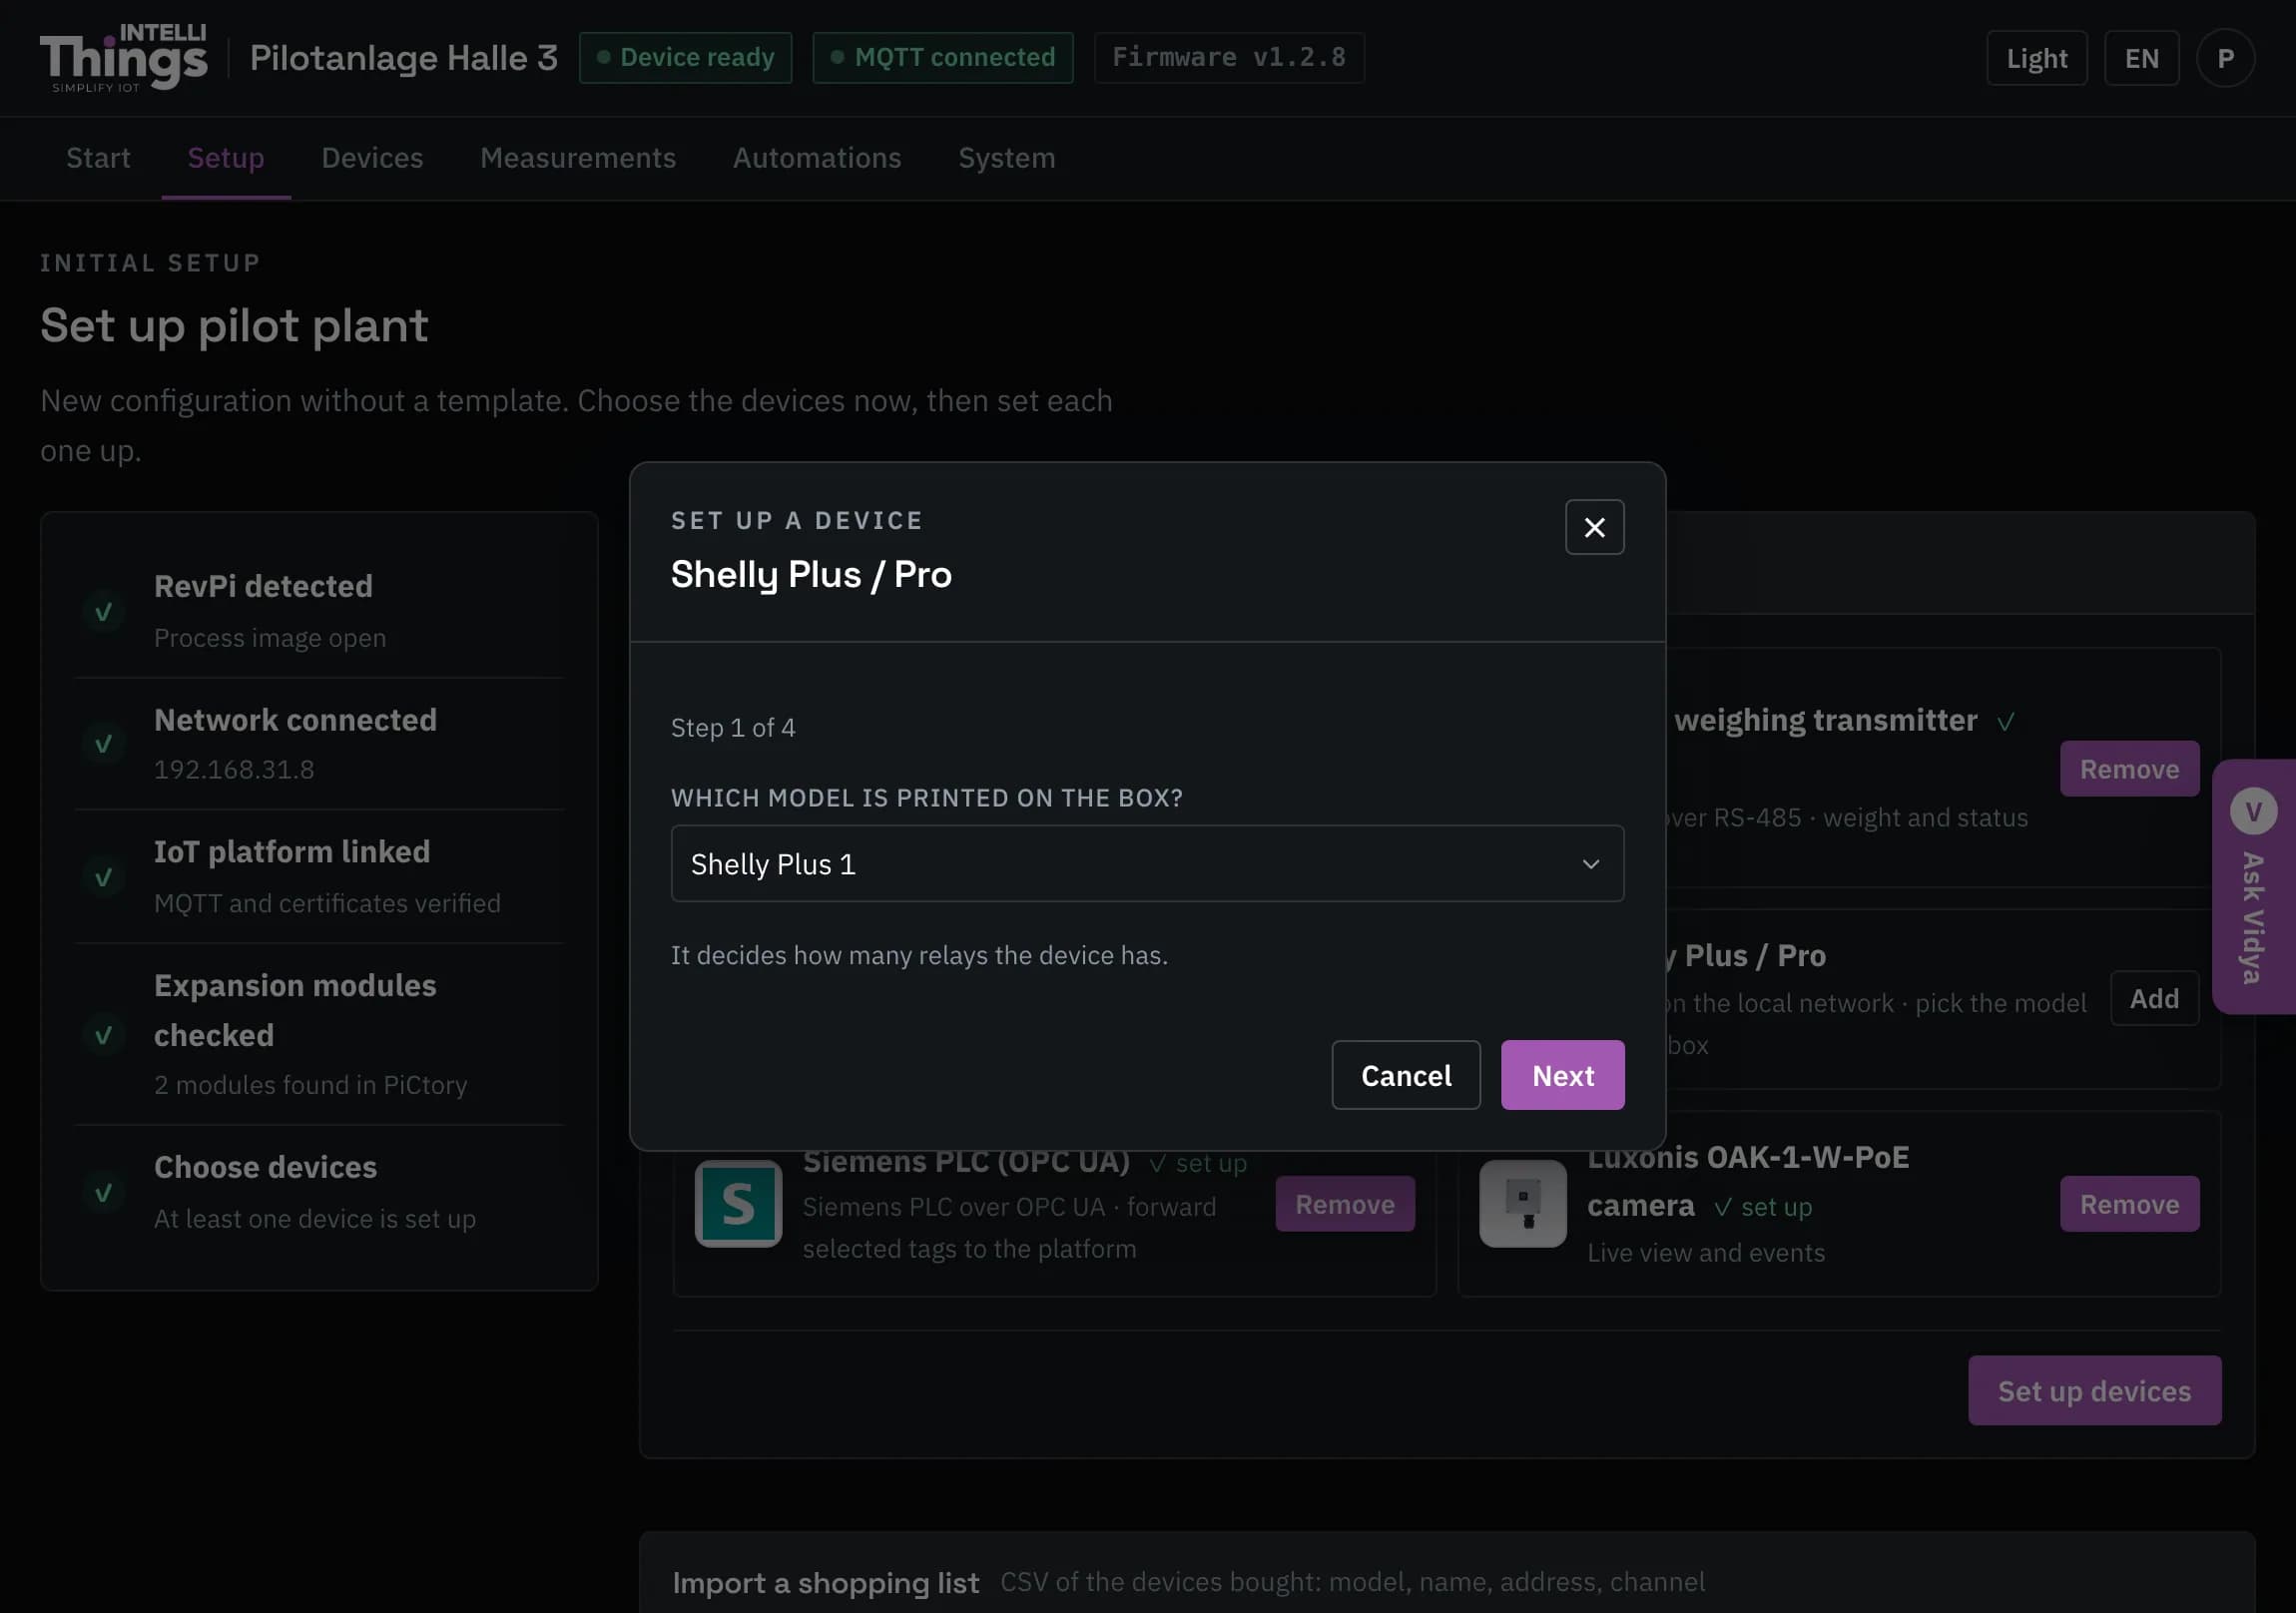Open the Ask Vidya assistant panel

pyautogui.click(x=2253, y=886)
